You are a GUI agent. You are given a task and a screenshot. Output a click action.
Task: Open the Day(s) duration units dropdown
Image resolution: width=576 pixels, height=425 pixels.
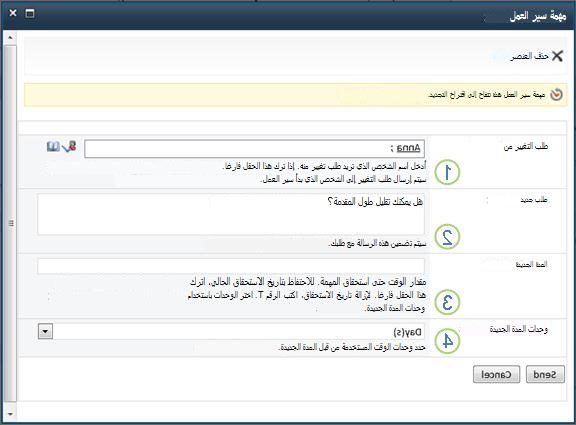click(45, 332)
